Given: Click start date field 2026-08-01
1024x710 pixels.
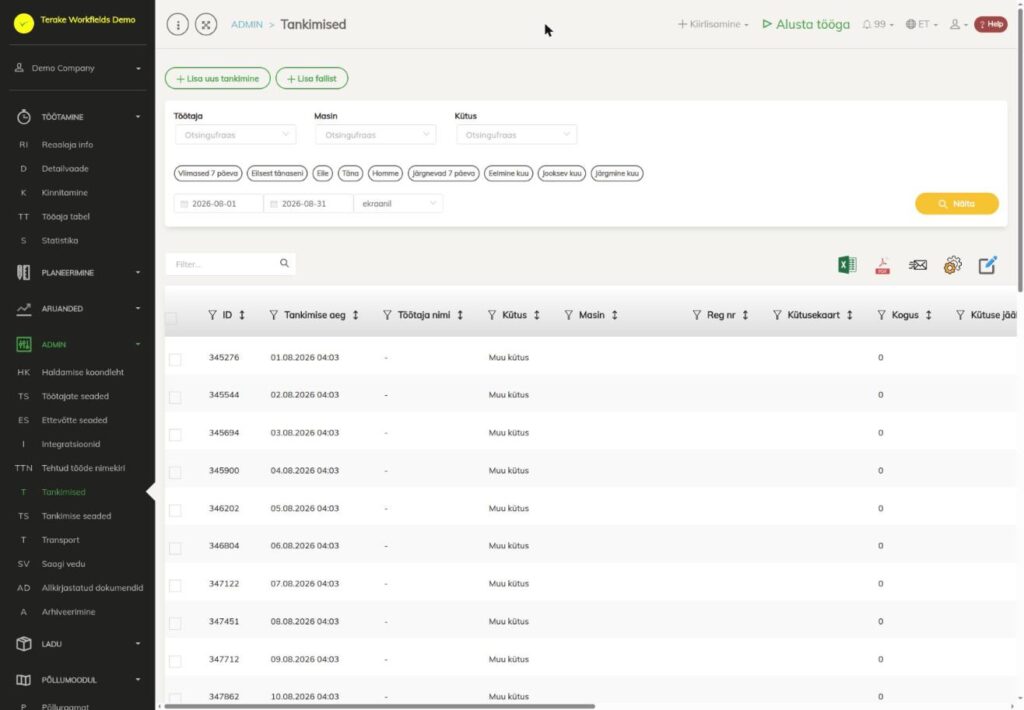Looking at the screenshot, I should click(219, 204).
